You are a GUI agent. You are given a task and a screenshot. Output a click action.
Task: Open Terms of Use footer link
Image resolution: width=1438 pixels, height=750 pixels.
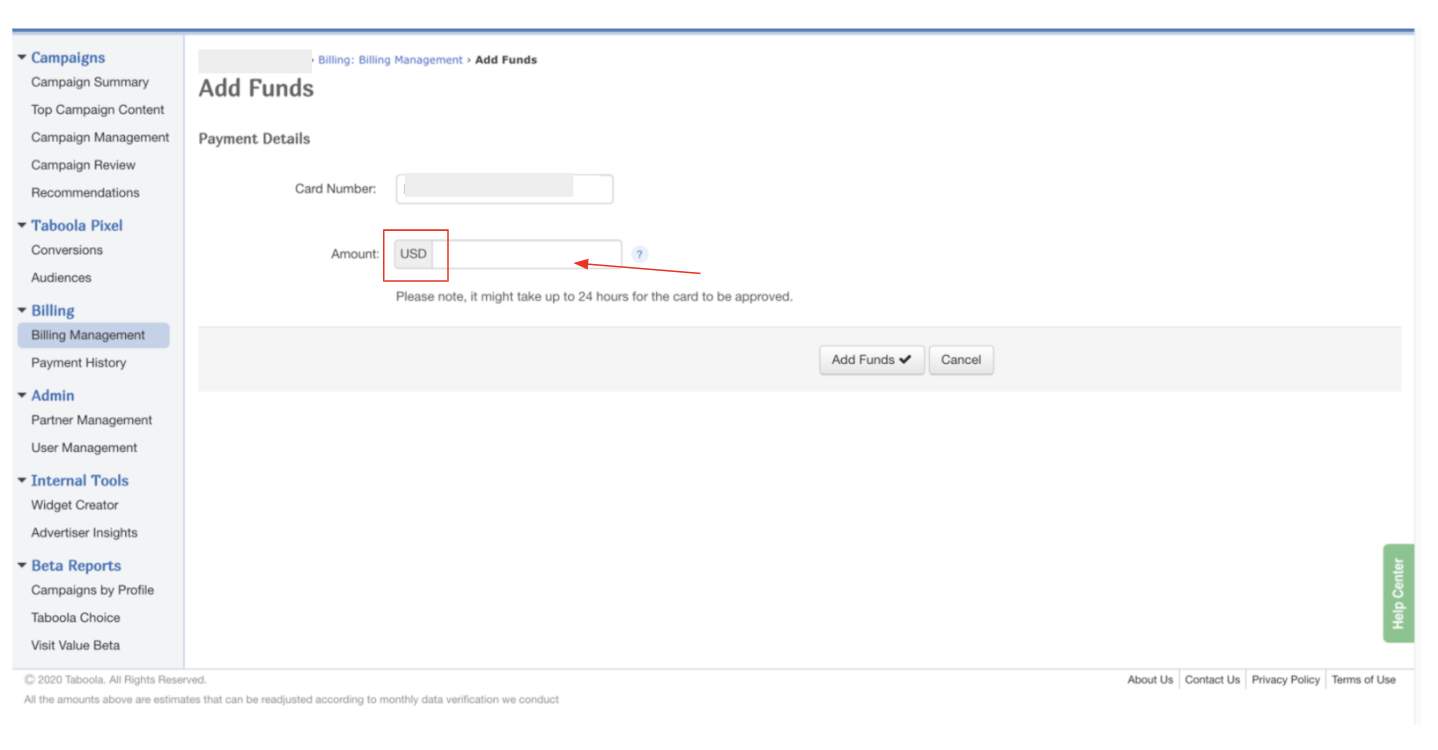[1363, 680]
